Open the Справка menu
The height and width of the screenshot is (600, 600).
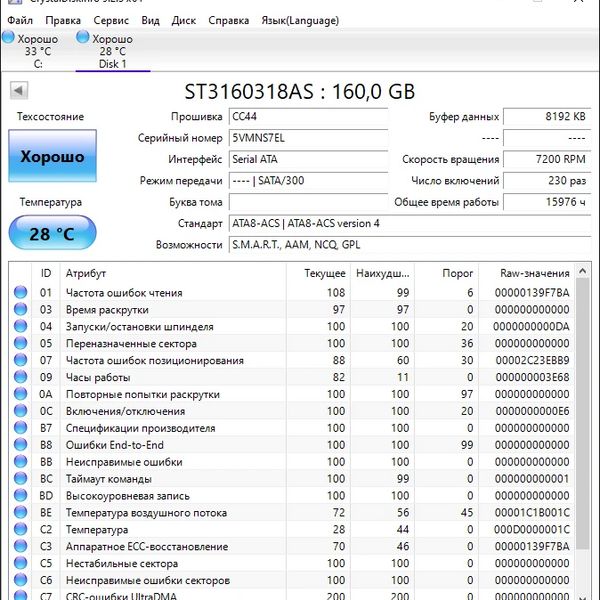(228, 20)
